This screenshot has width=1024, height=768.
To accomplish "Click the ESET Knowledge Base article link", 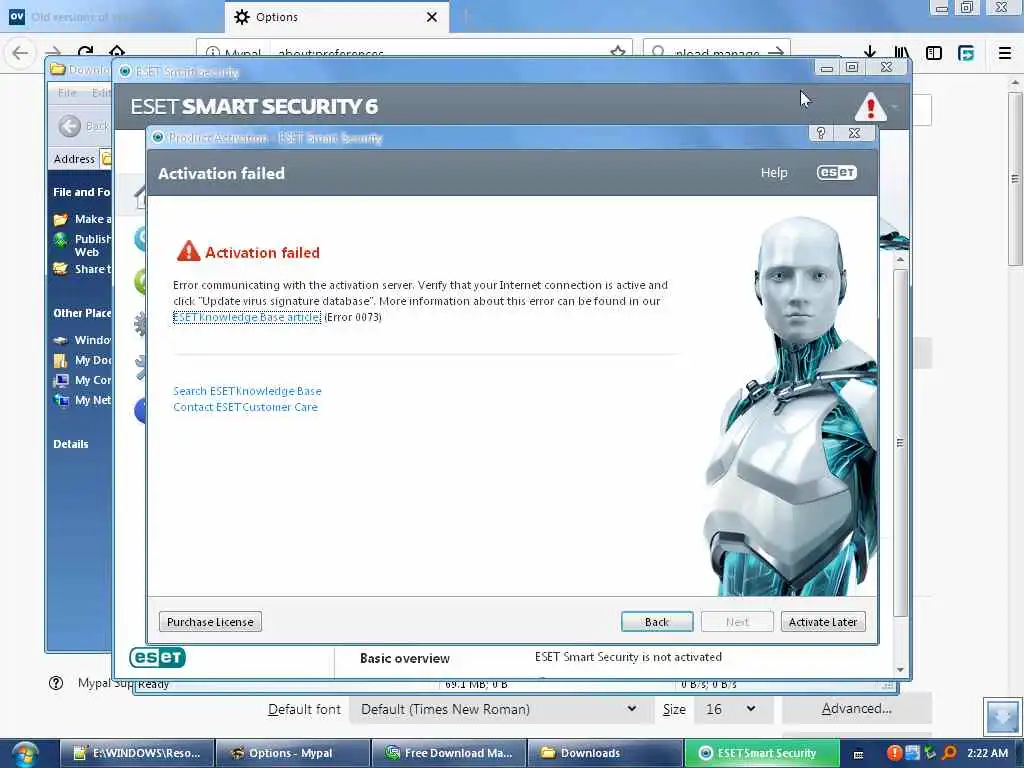I will point(247,317).
